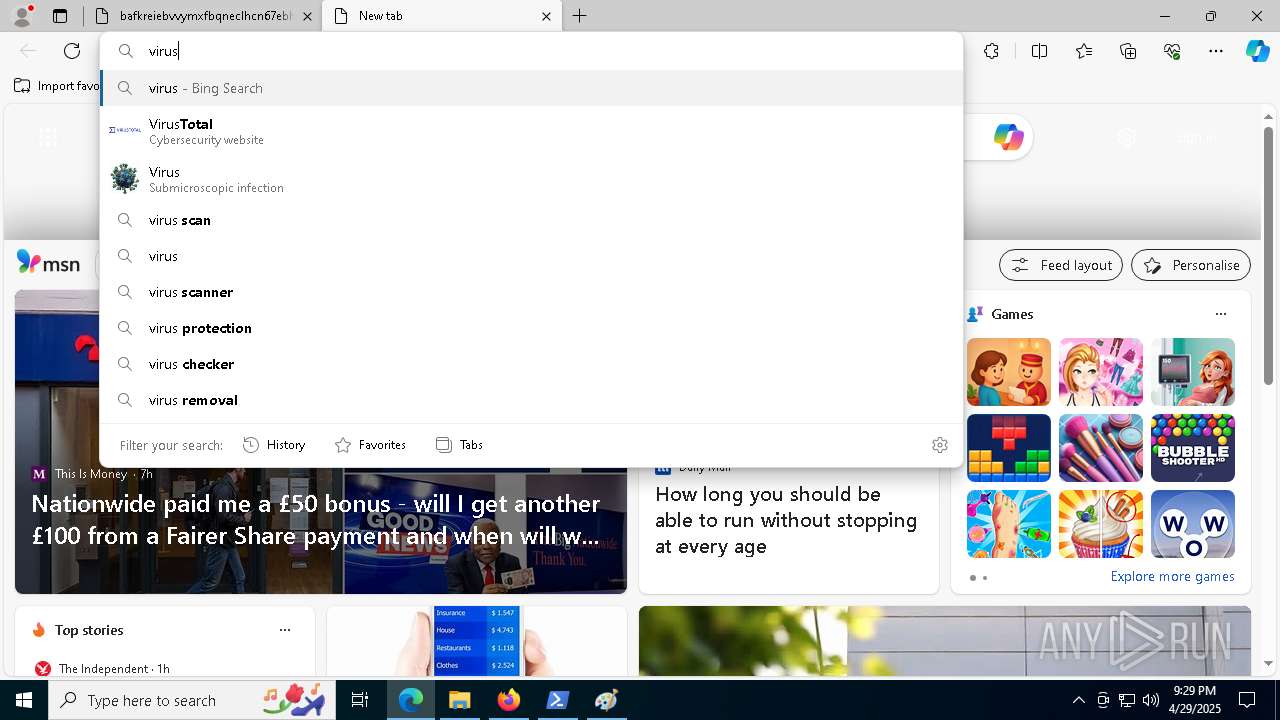Open Task View on the taskbar
The image size is (1280, 720).
click(x=360, y=700)
